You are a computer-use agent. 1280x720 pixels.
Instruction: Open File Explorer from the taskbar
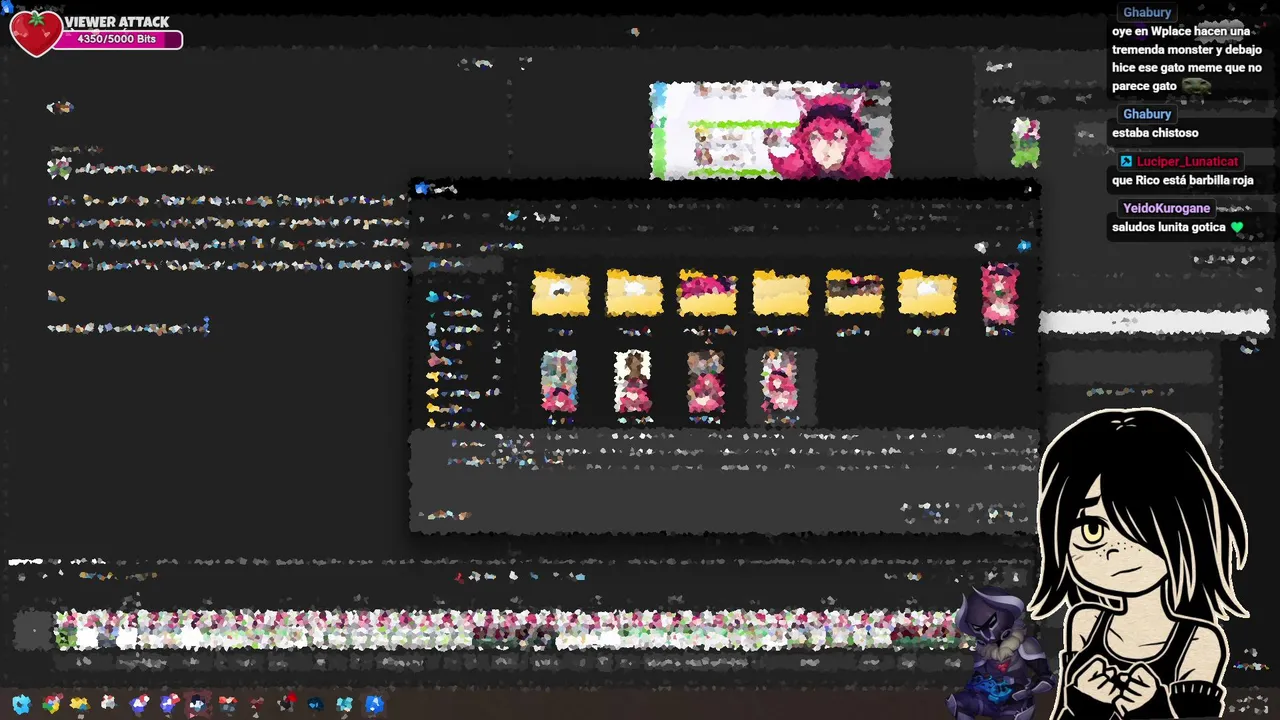(79, 704)
